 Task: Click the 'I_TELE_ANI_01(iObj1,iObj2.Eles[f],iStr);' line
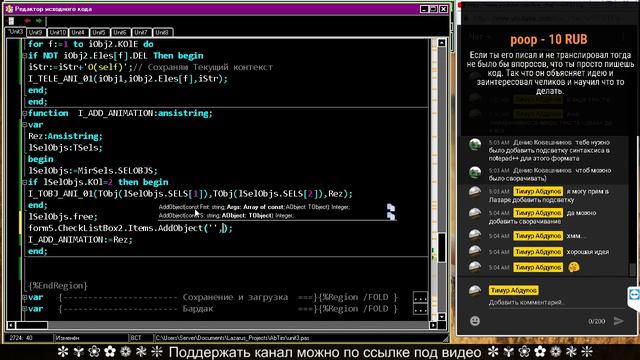128,79
